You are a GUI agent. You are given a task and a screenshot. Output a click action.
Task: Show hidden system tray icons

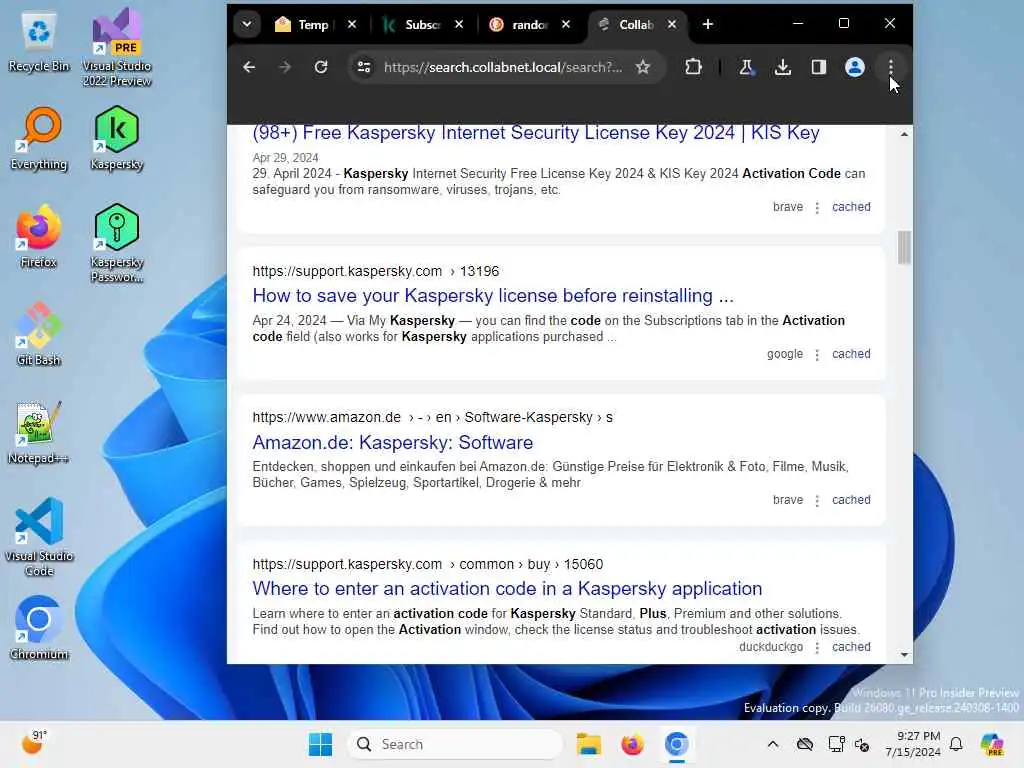coord(773,744)
